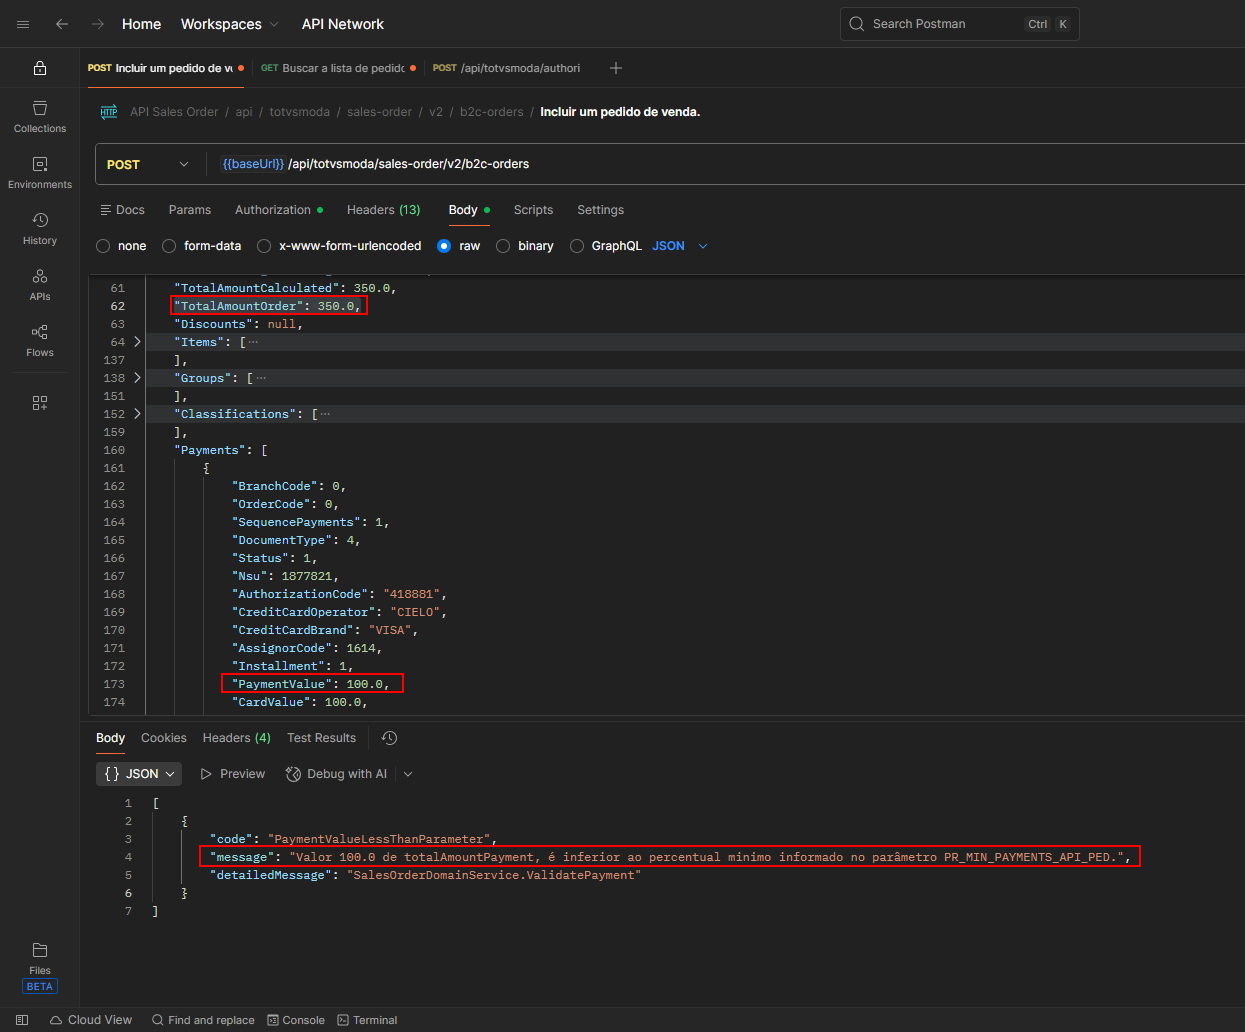Open the POST method dropdown
Image resolution: width=1245 pixels, height=1032 pixels.
(x=148, y=164)
